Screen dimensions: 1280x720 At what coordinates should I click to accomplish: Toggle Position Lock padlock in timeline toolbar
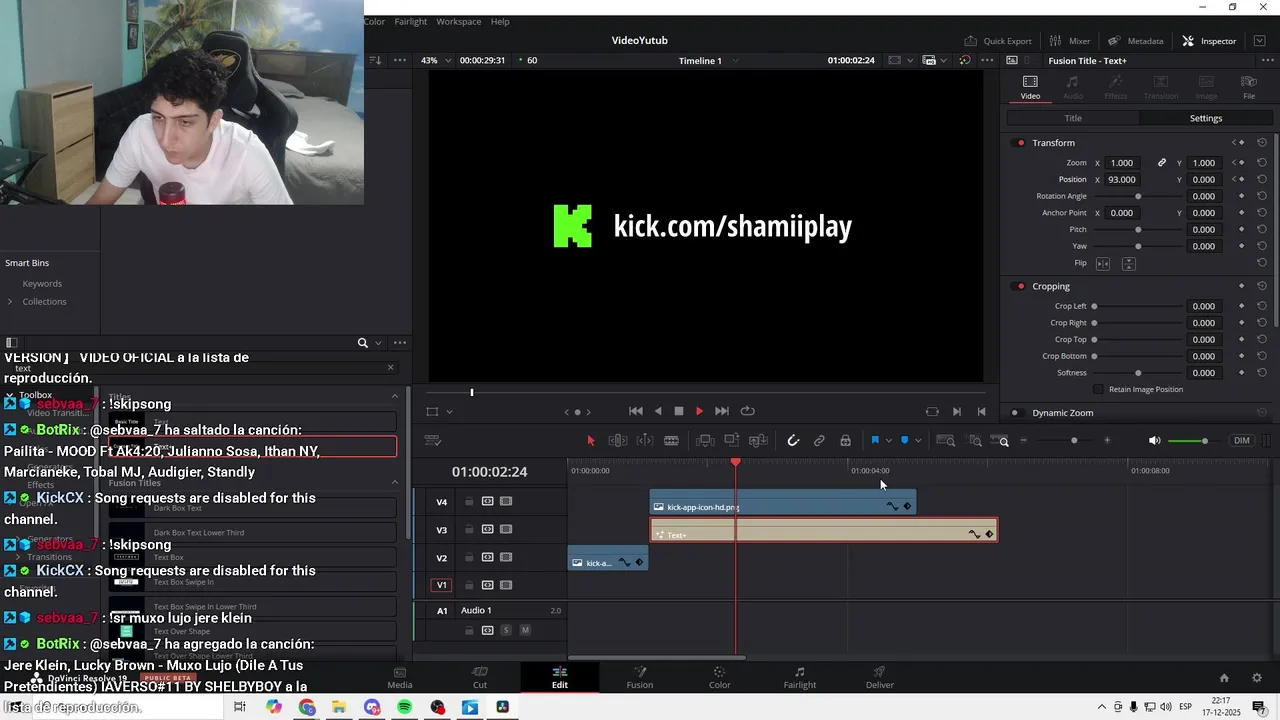[x=846, y=441]
